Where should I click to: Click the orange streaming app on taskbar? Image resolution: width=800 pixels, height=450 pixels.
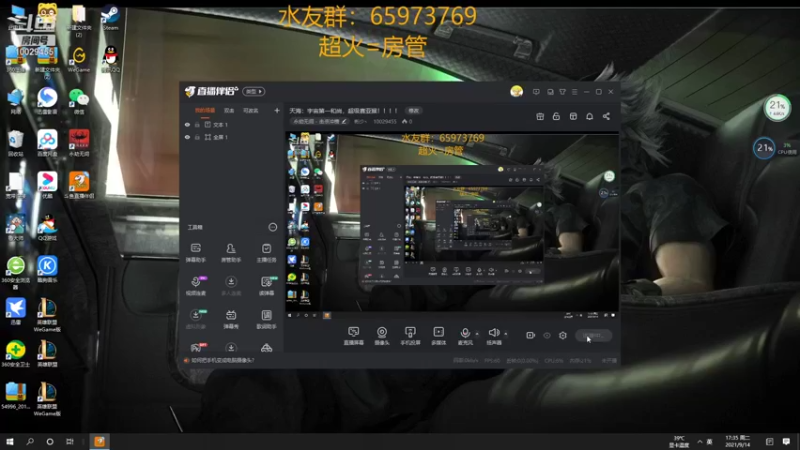point(99,441)
